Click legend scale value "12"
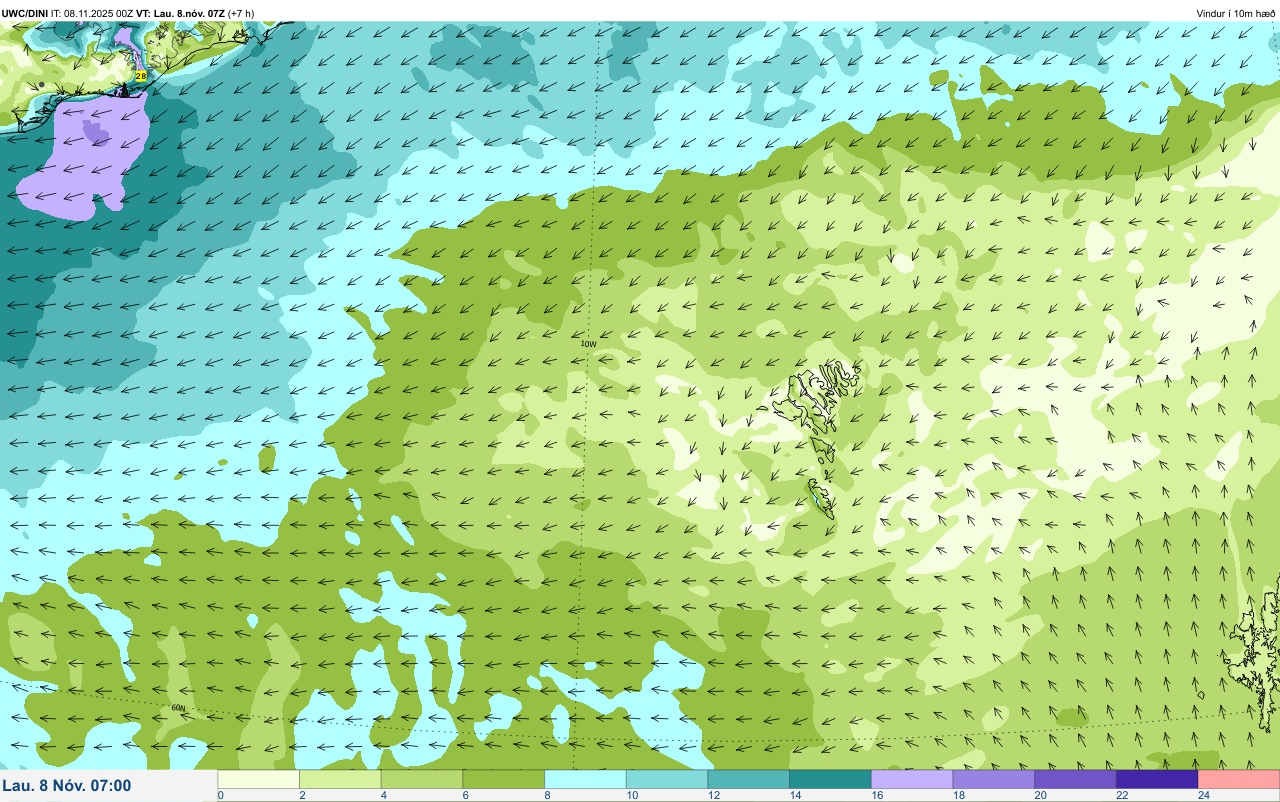Image resolution: width=1280 pixels, height=802 pixels. click(x=713, y=795)
